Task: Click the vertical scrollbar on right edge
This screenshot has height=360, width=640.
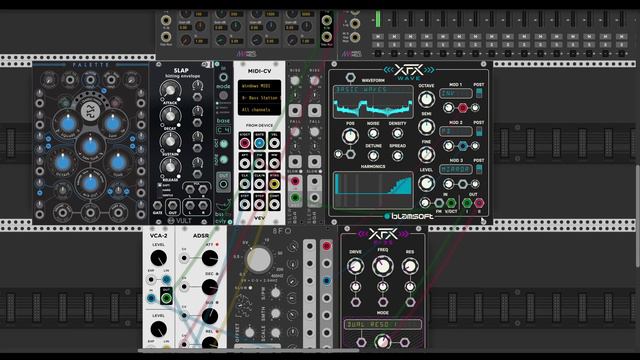Action: click(637, 216)
